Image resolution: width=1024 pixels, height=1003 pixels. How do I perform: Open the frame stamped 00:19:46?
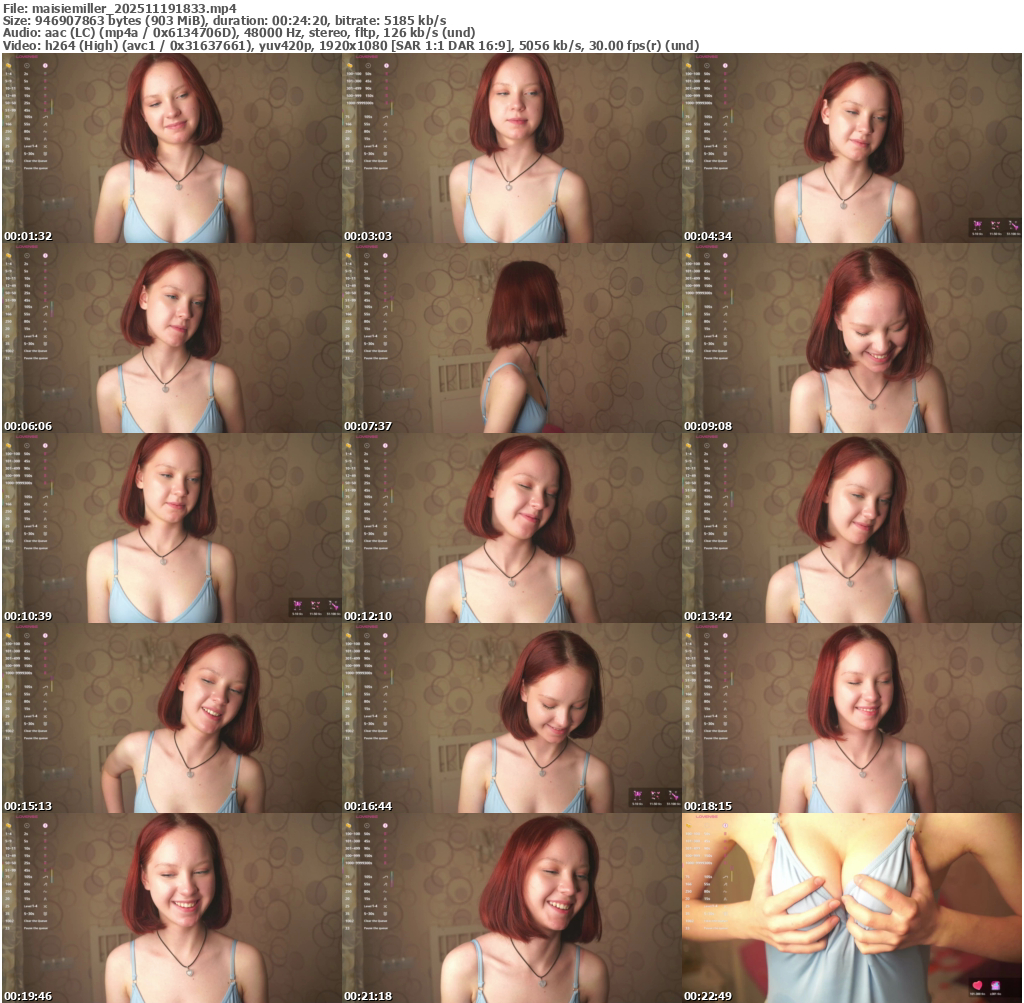[171, 908]
